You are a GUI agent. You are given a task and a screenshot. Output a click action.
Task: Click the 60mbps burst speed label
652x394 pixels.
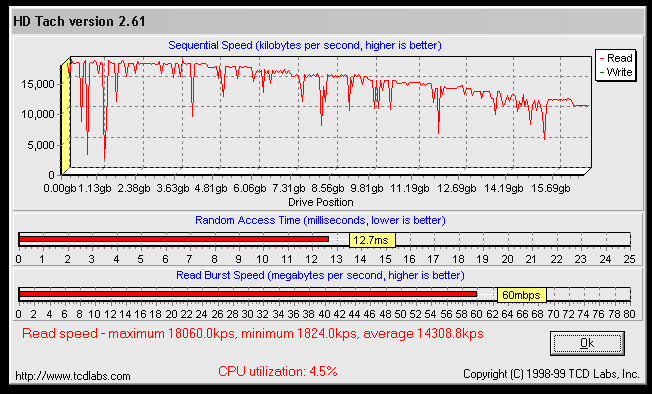pyautogui.click(x=521, y=295)
